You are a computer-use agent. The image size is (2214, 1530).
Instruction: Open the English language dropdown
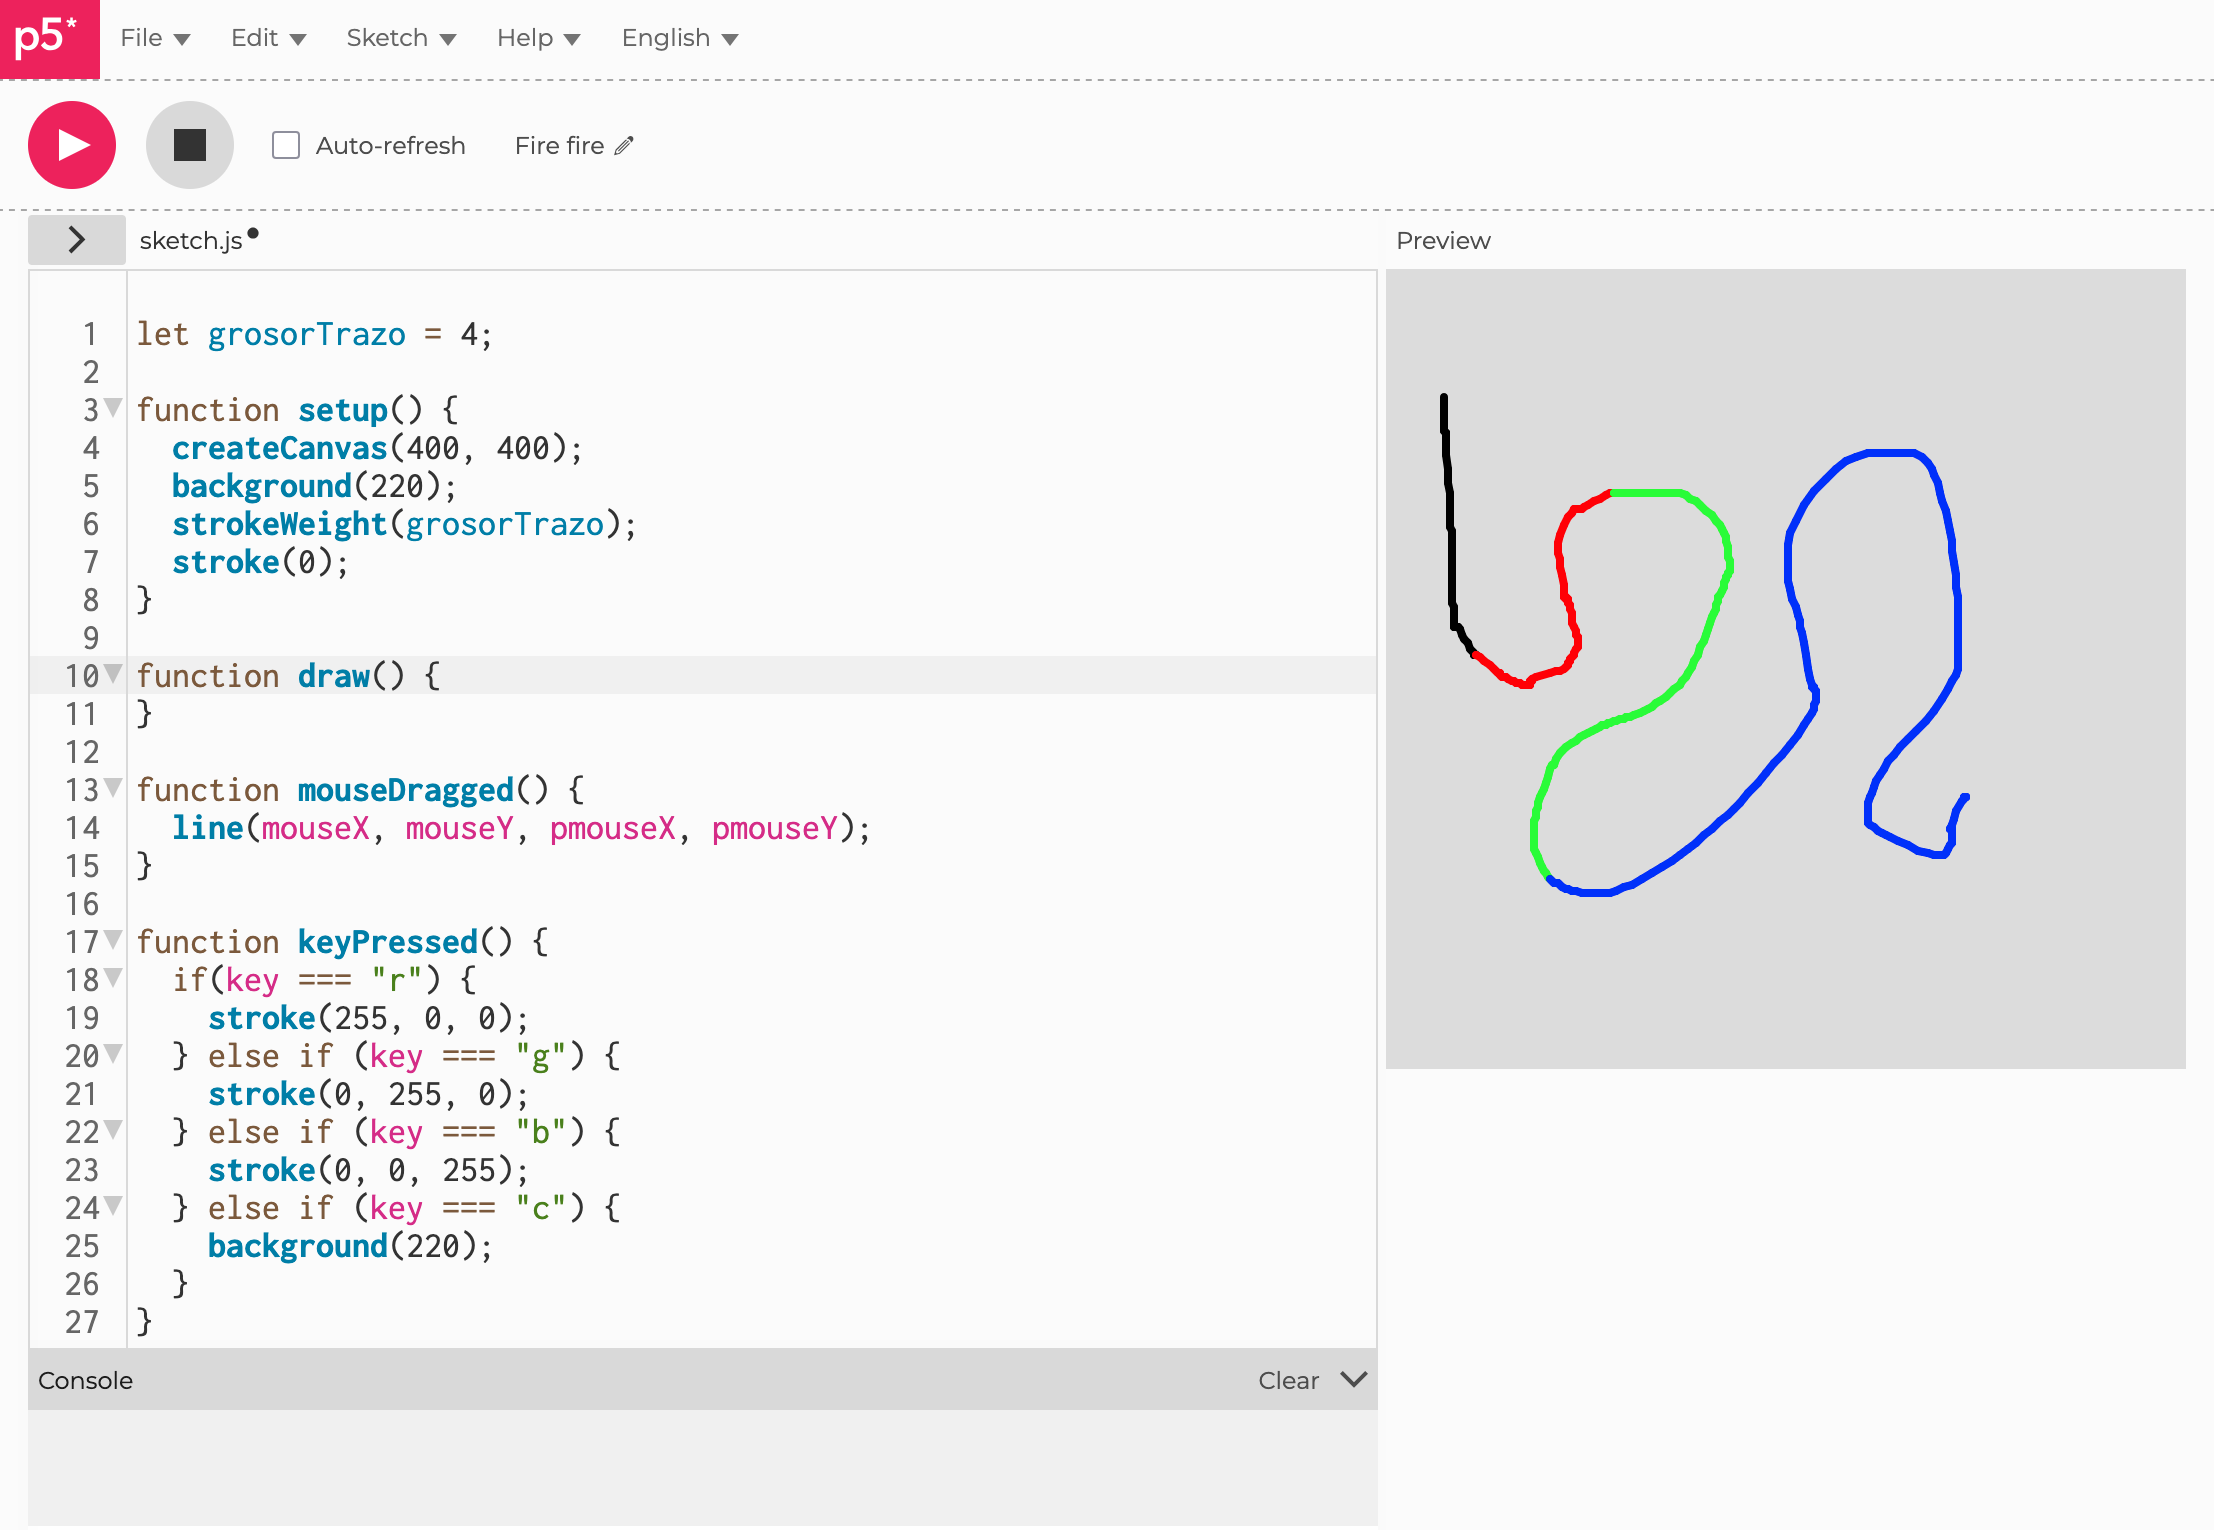[679, 38]
